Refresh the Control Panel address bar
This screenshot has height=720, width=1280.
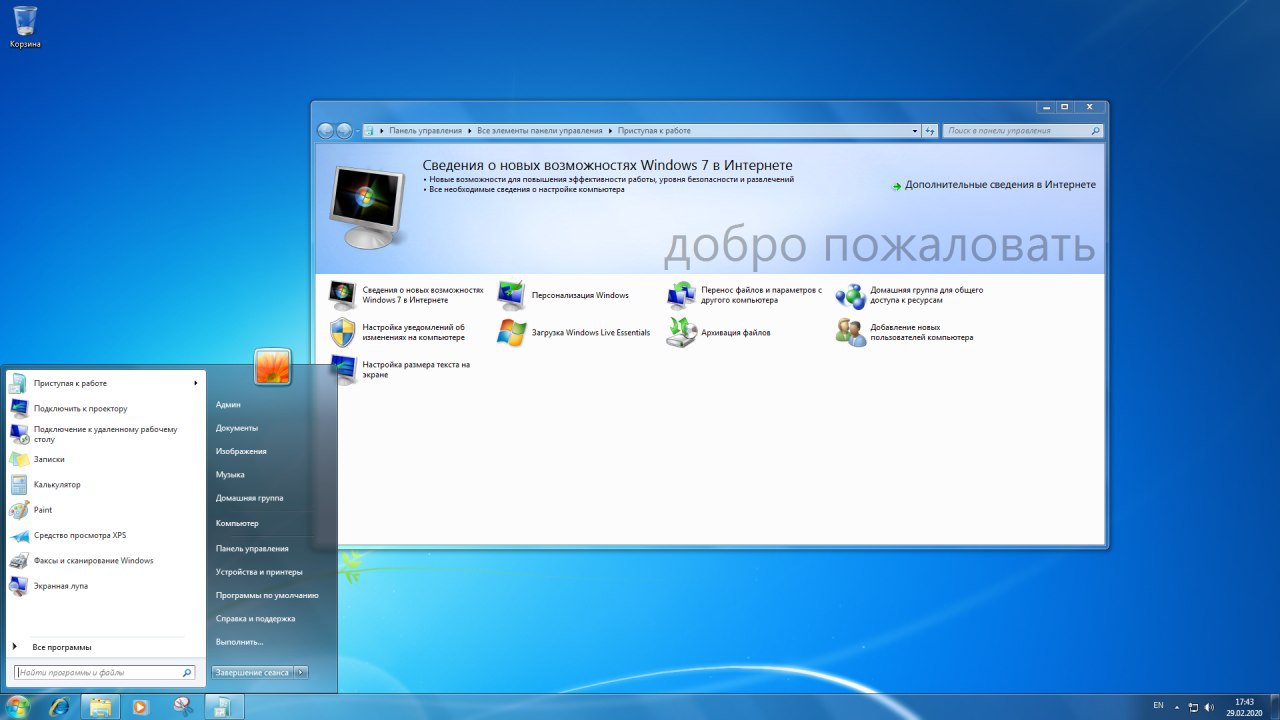click(930, 131)
